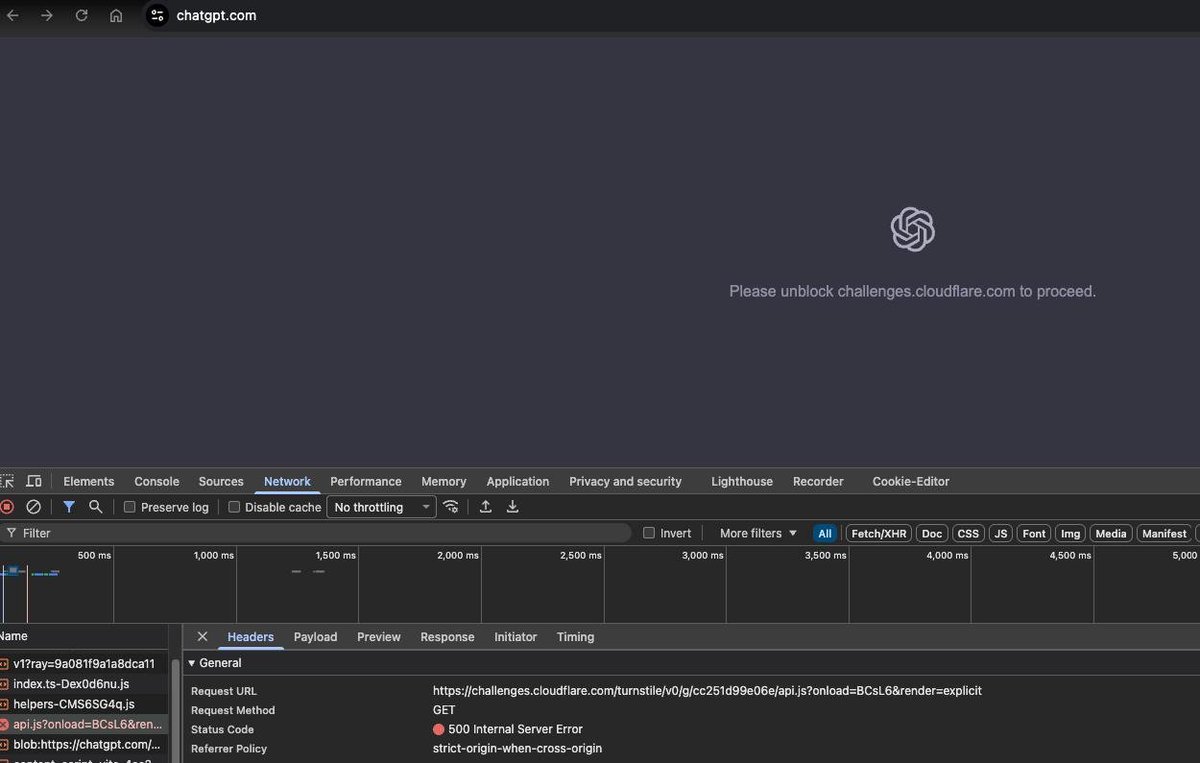Open the No throttling dropdown
Image resolution: width=1200 pixels, height=763 pixels.
click(x=381, y=507)
